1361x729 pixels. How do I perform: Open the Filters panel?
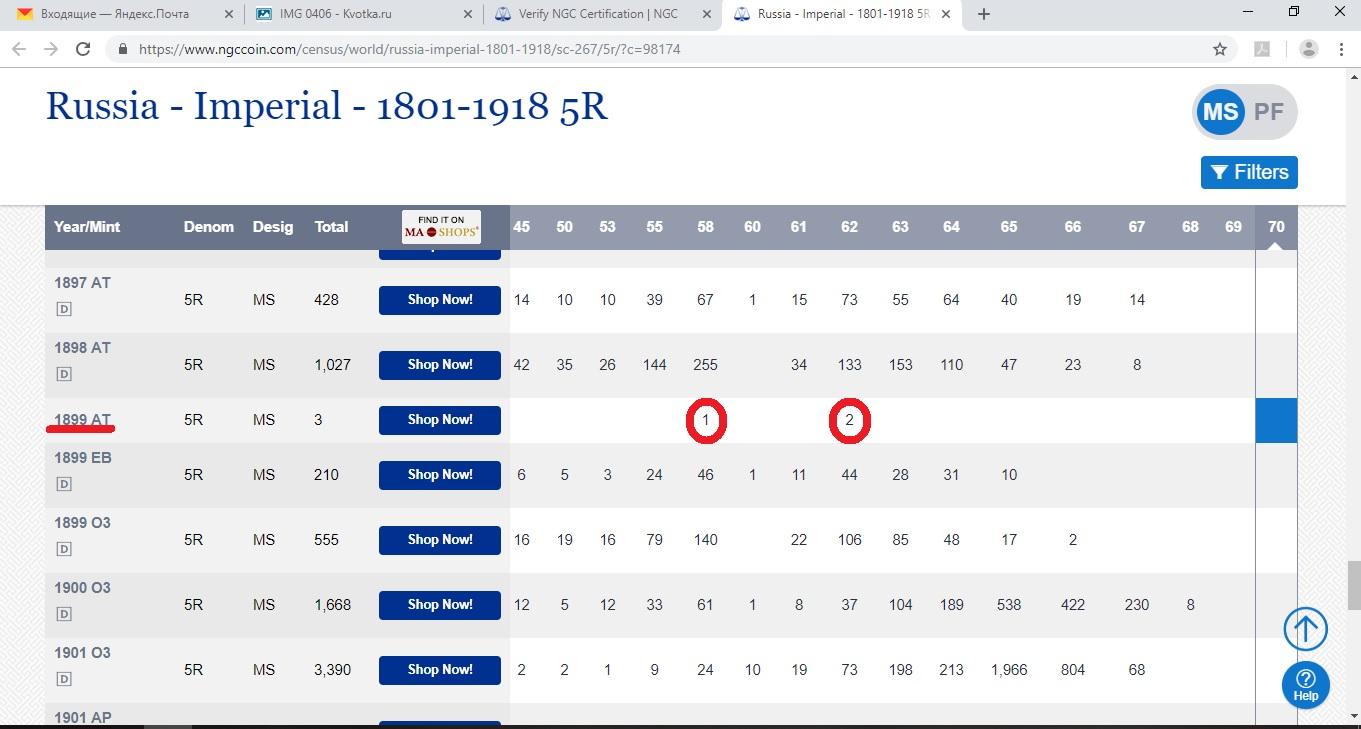point(1249,172)
